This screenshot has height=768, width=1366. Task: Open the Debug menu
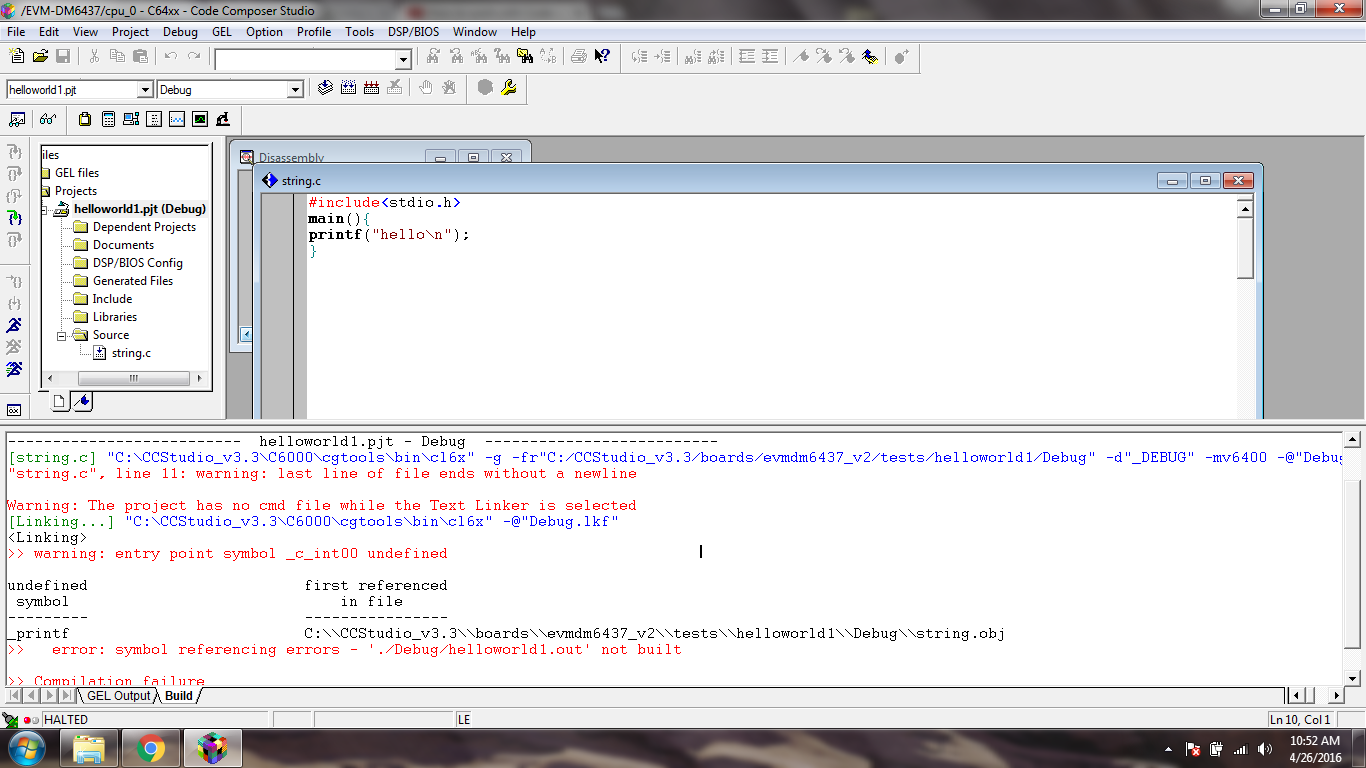[180, 32]
